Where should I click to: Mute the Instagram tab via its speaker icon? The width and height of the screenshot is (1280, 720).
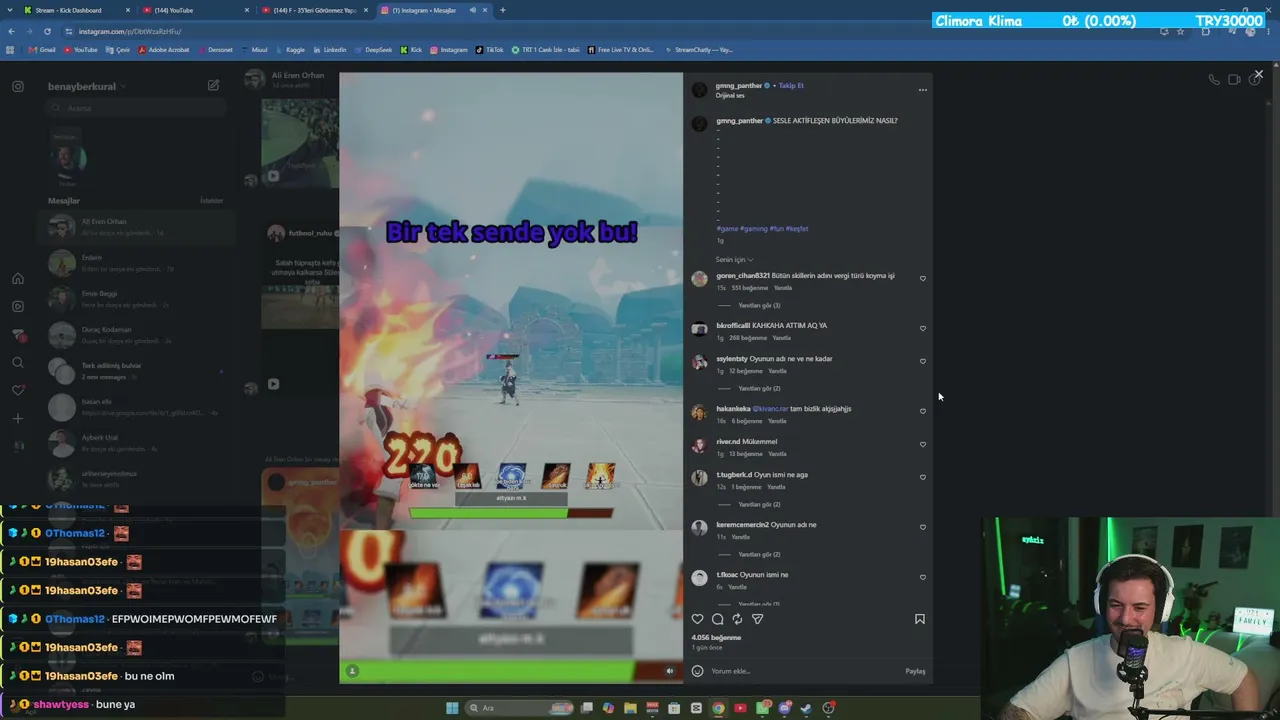(x=473, y=10)
